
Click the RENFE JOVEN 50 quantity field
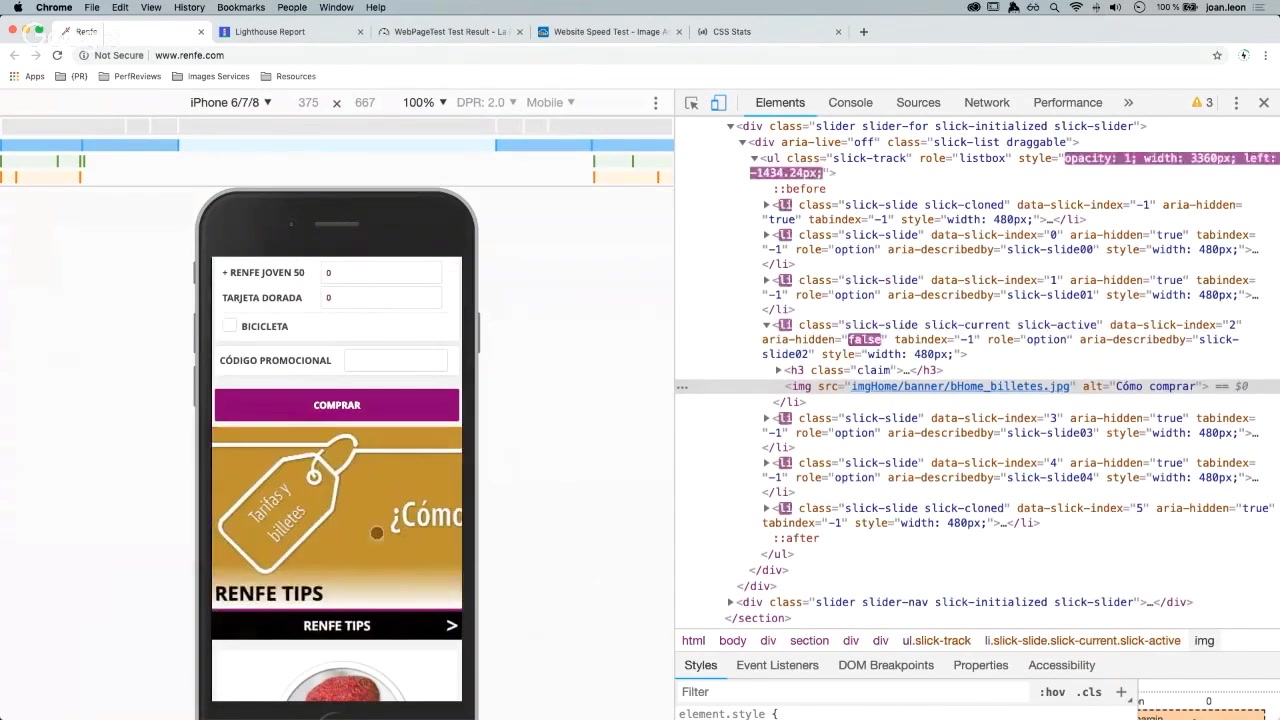point(380,273)
